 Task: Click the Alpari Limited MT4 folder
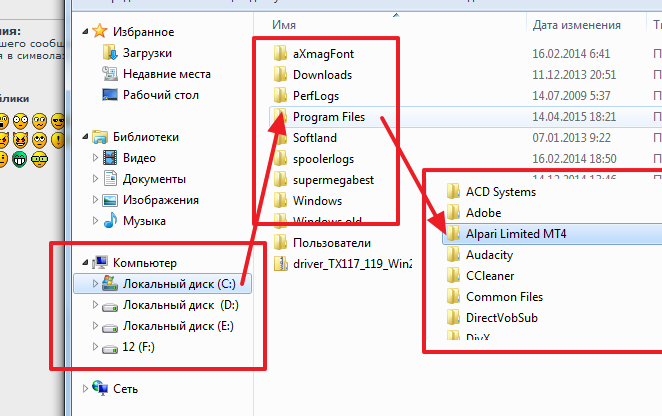point(515,234)
